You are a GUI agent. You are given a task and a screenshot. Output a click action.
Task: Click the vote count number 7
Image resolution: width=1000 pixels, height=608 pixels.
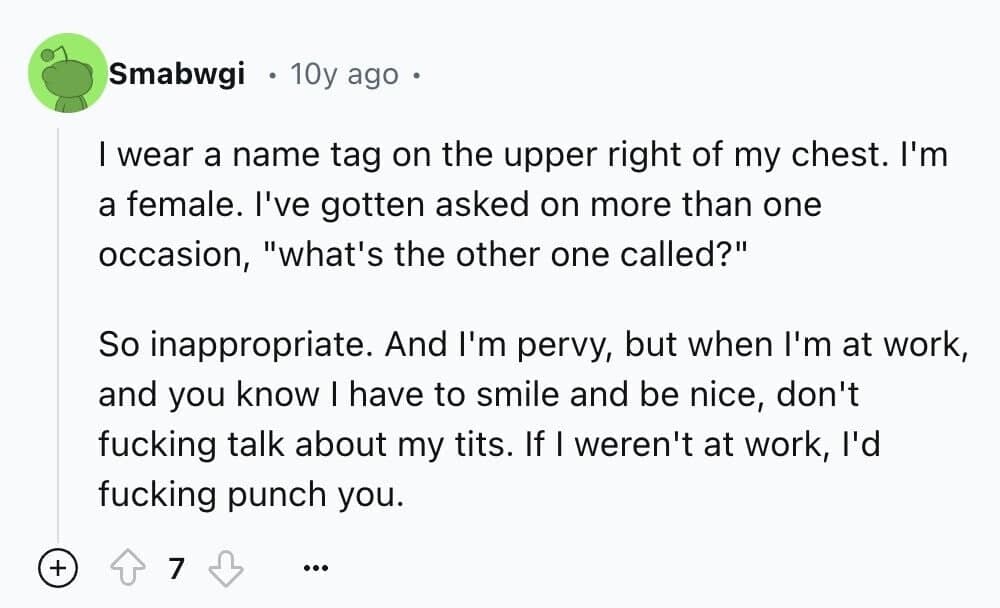click(177, 569)
